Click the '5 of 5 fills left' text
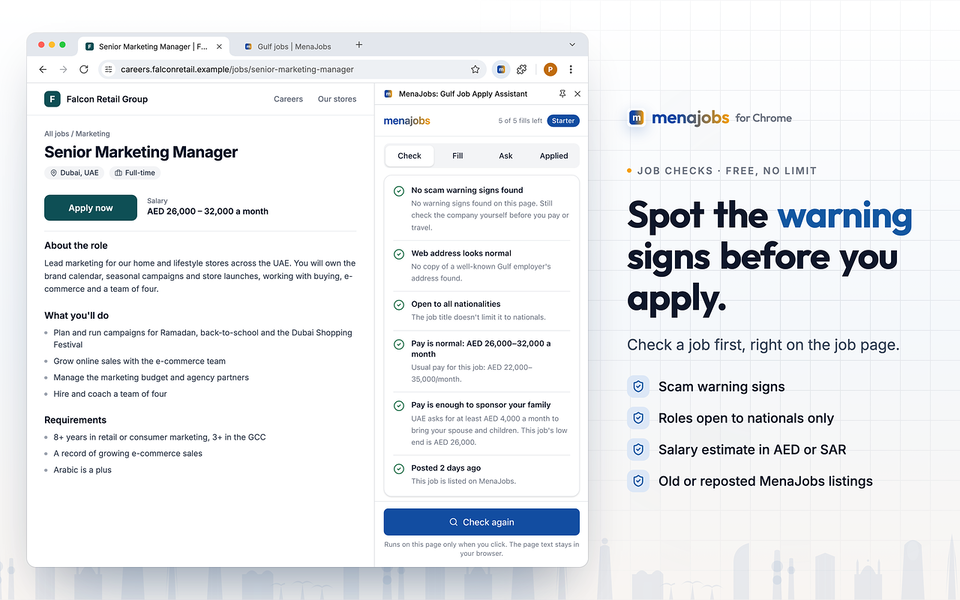This screenshot has width=960, height=600. click(x=520, y=121)
